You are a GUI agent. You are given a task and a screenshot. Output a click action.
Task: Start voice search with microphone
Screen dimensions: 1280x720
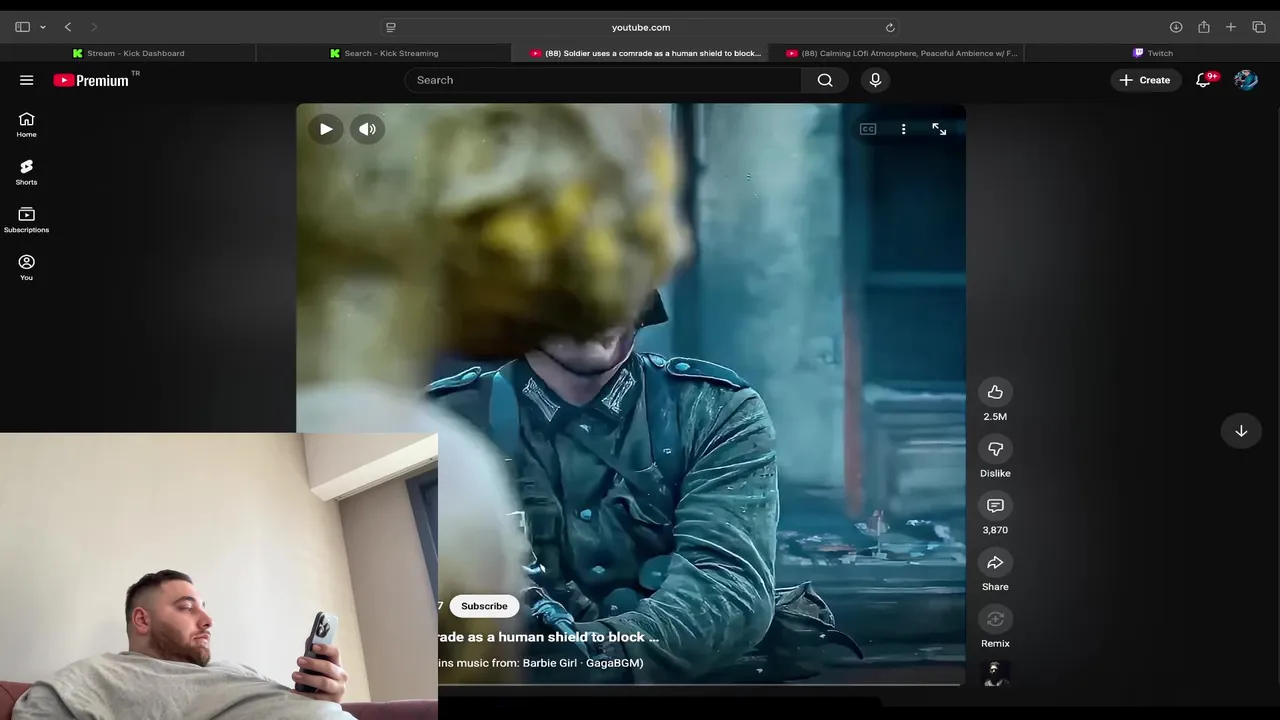click(x=875, y=80)
